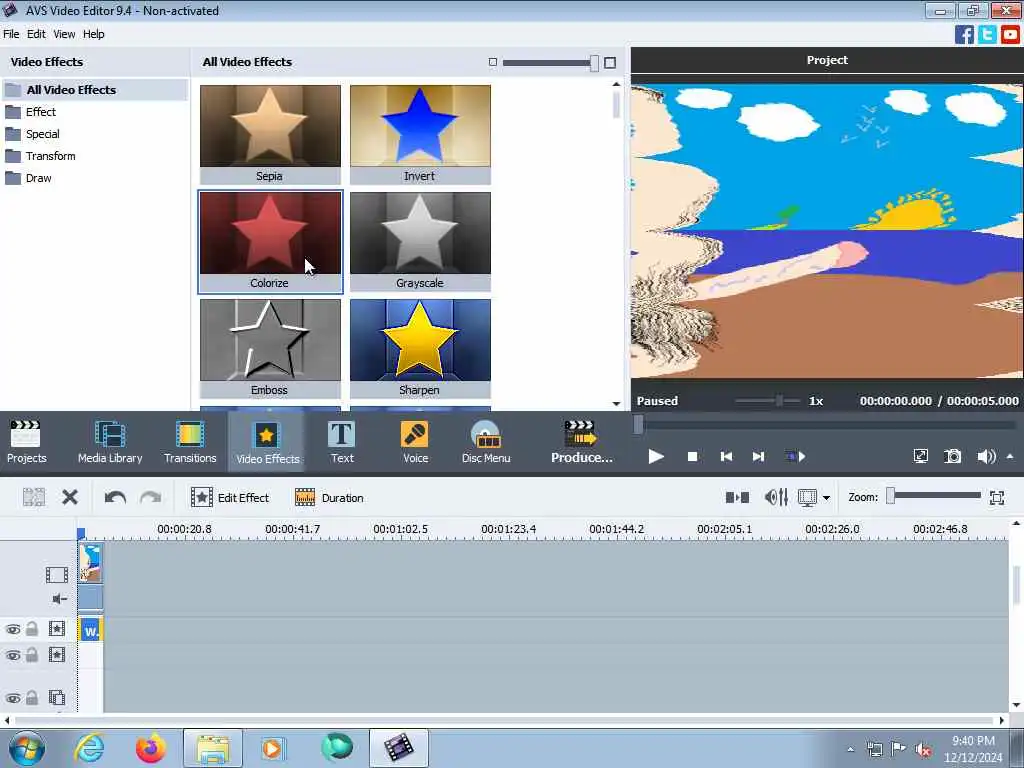Click the main video track film icon

(x=57, y=575)
